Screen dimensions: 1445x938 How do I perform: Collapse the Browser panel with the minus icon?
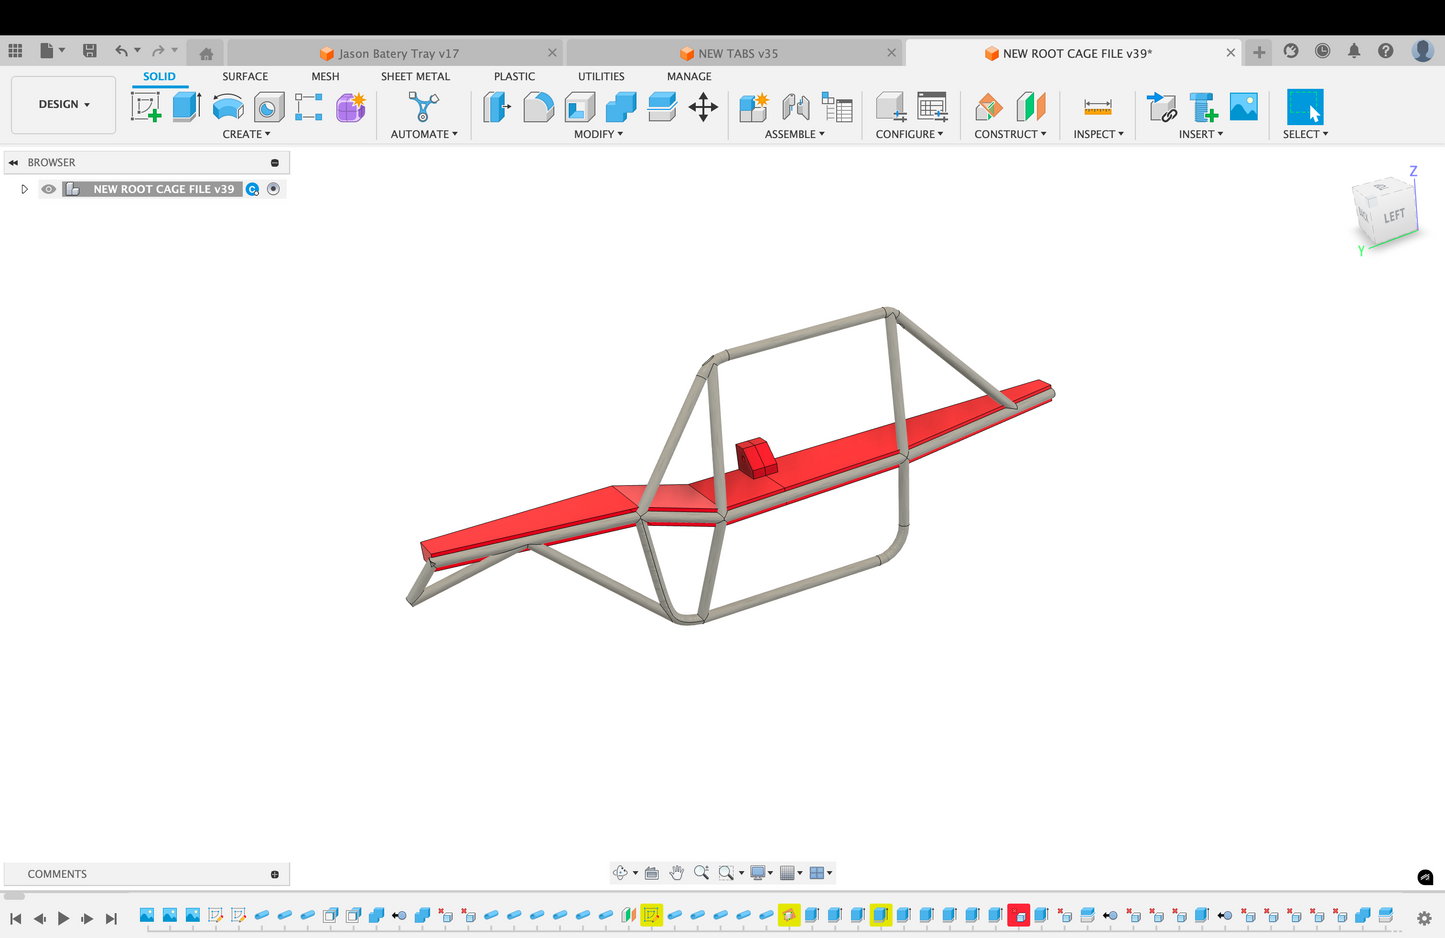click(275, 163)
